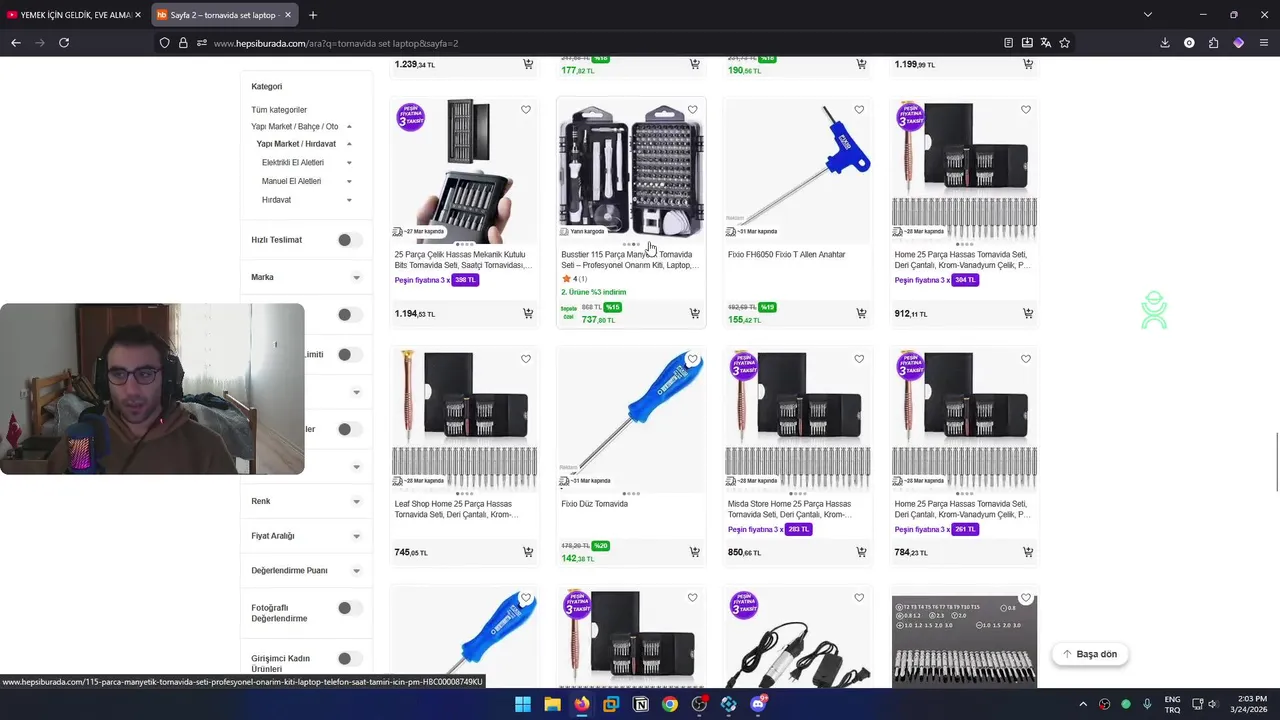Add the 912,11 TL Home set to cart
The height and width of the screenshot is (720, 1280).
(x=1028, y=314)
